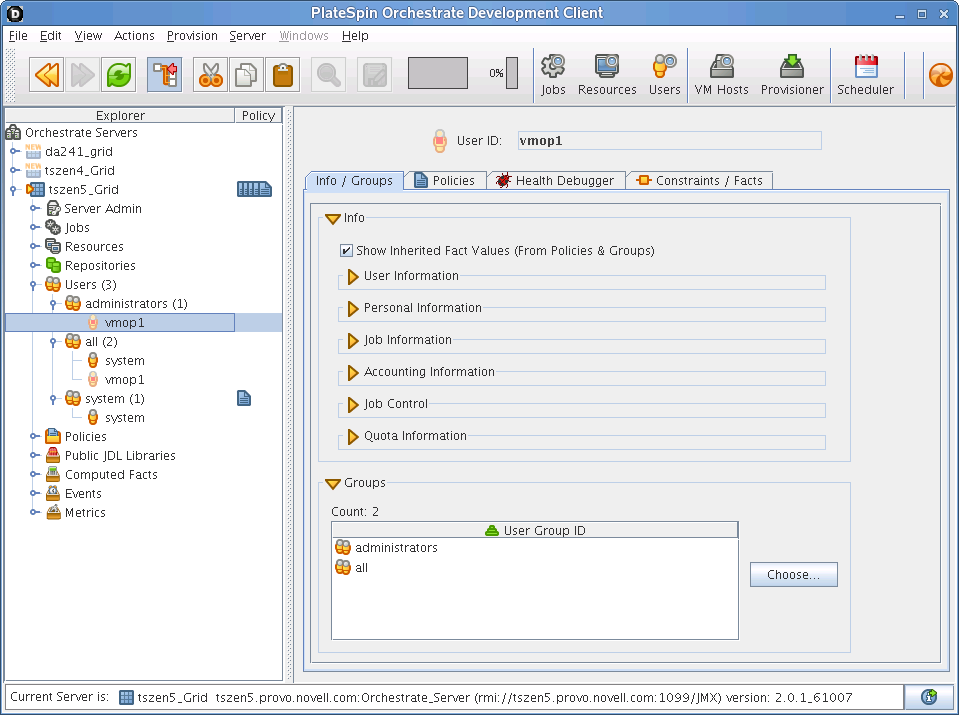959x715 pixels.
Task: Open the Provision menu
Action: tap(192, 35)
